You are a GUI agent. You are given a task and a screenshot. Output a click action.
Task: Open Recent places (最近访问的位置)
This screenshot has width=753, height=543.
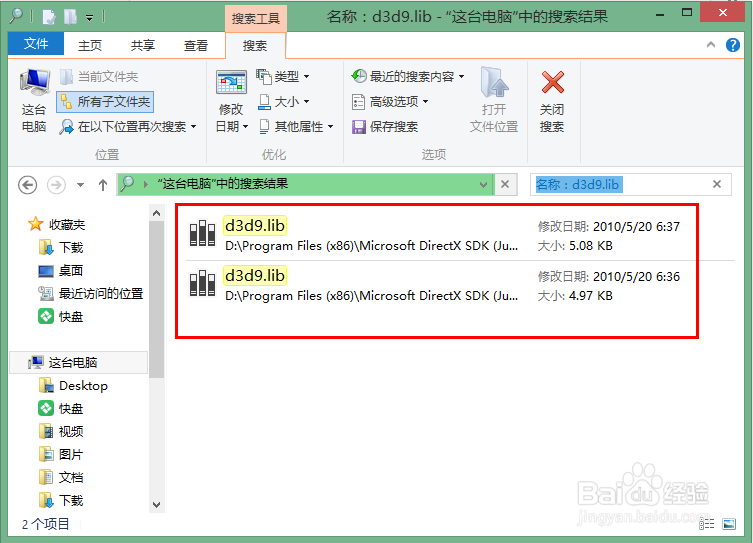click(91, 293)
